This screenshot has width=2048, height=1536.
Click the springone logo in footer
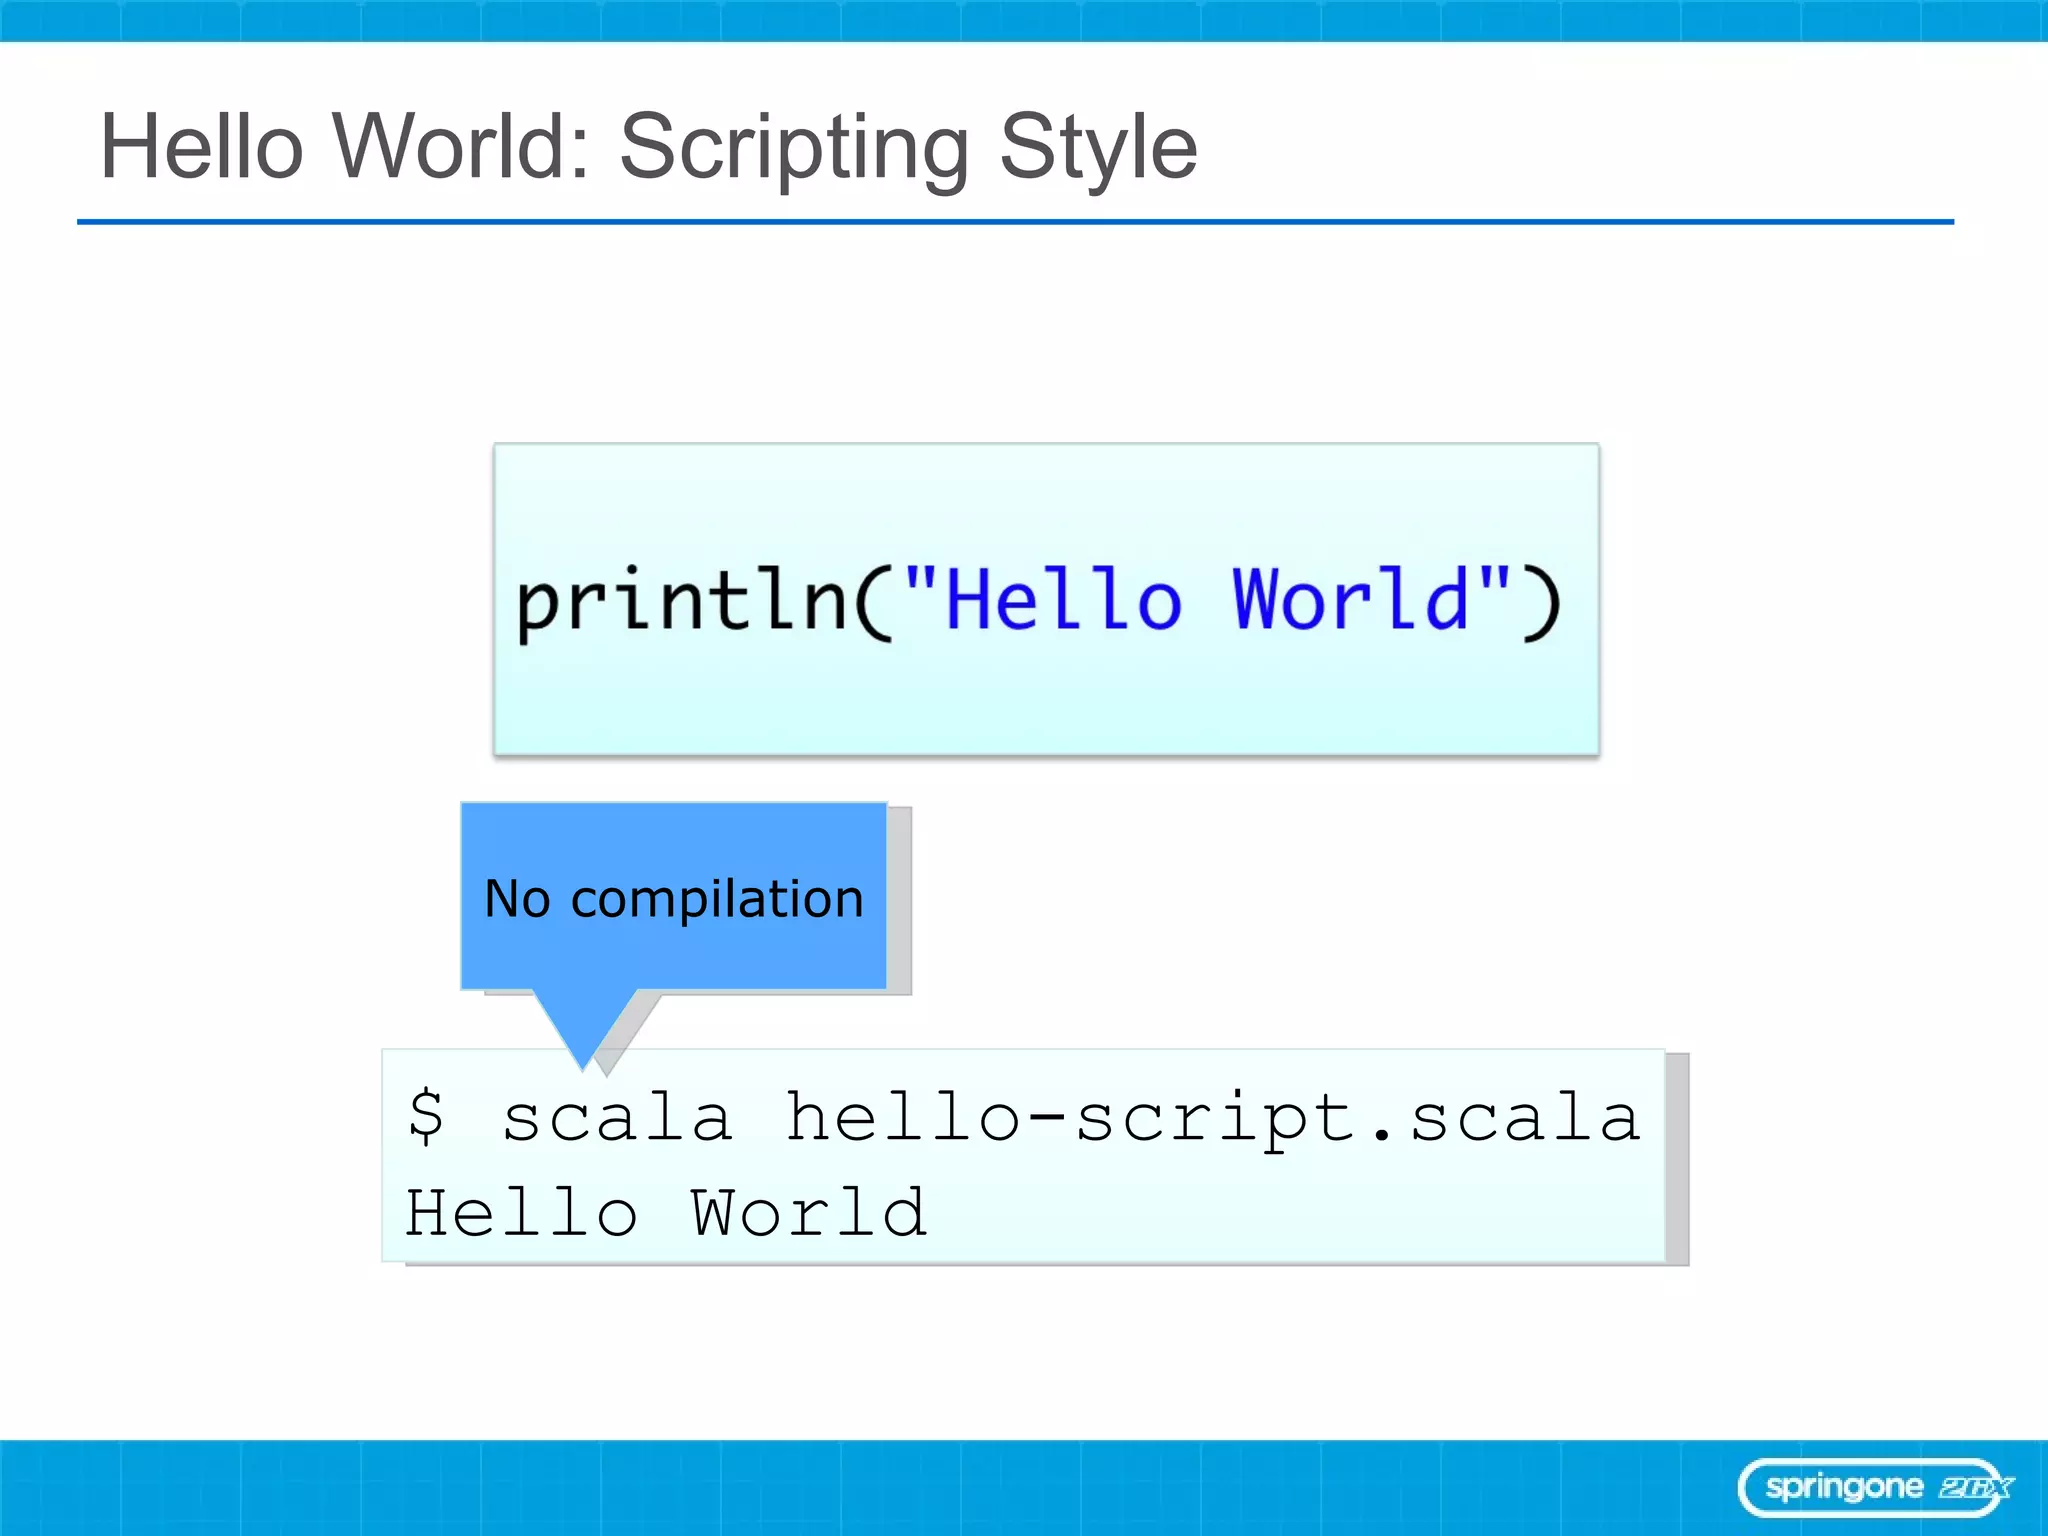click(1843, 1487)
